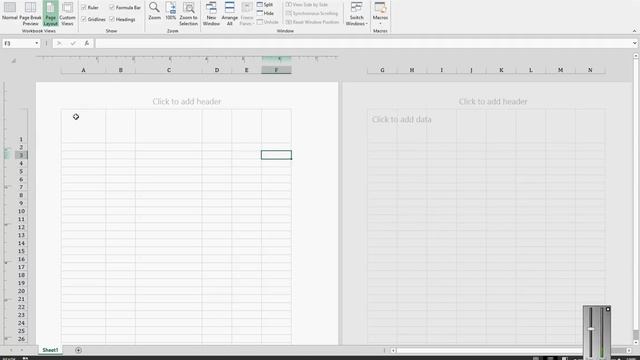Expand the formula bar
The height and width of the screenshot is (360, 640).
635,43
